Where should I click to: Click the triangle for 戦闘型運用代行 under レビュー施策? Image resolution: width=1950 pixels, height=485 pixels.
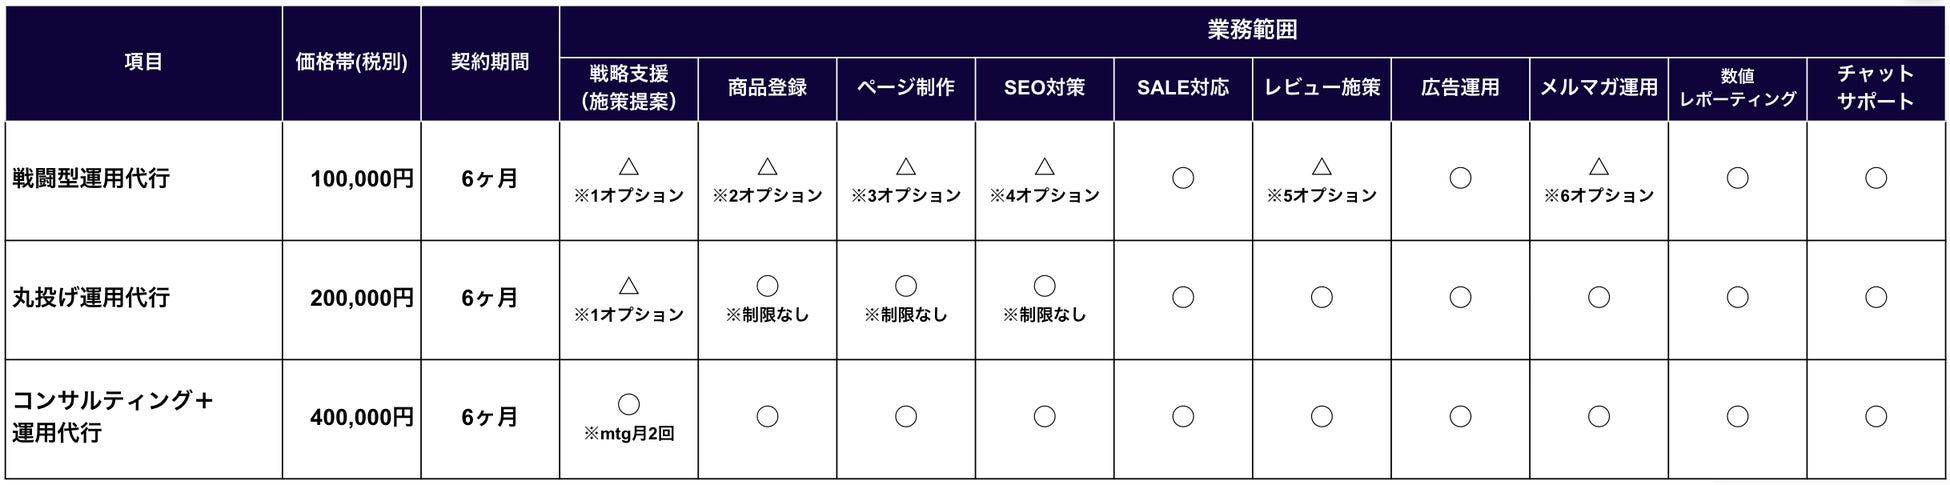tap(1322, 167)
